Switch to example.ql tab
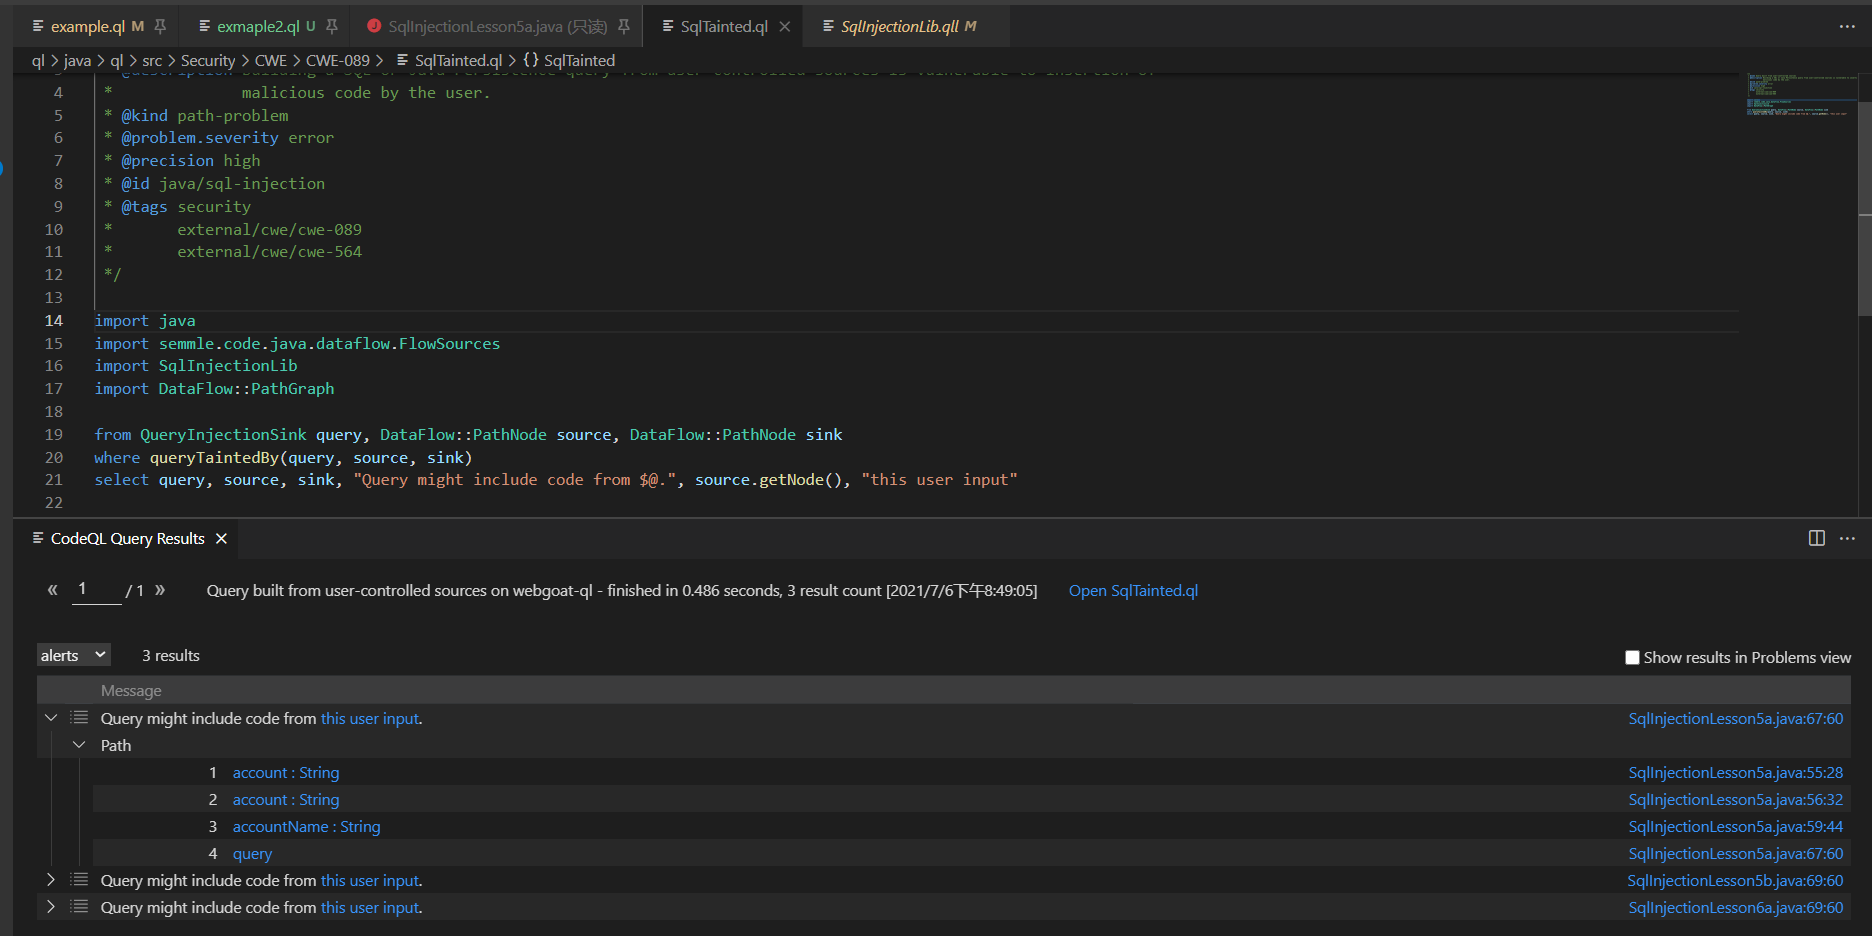Viewport: 1872px width, 936px height. point(87,26)
